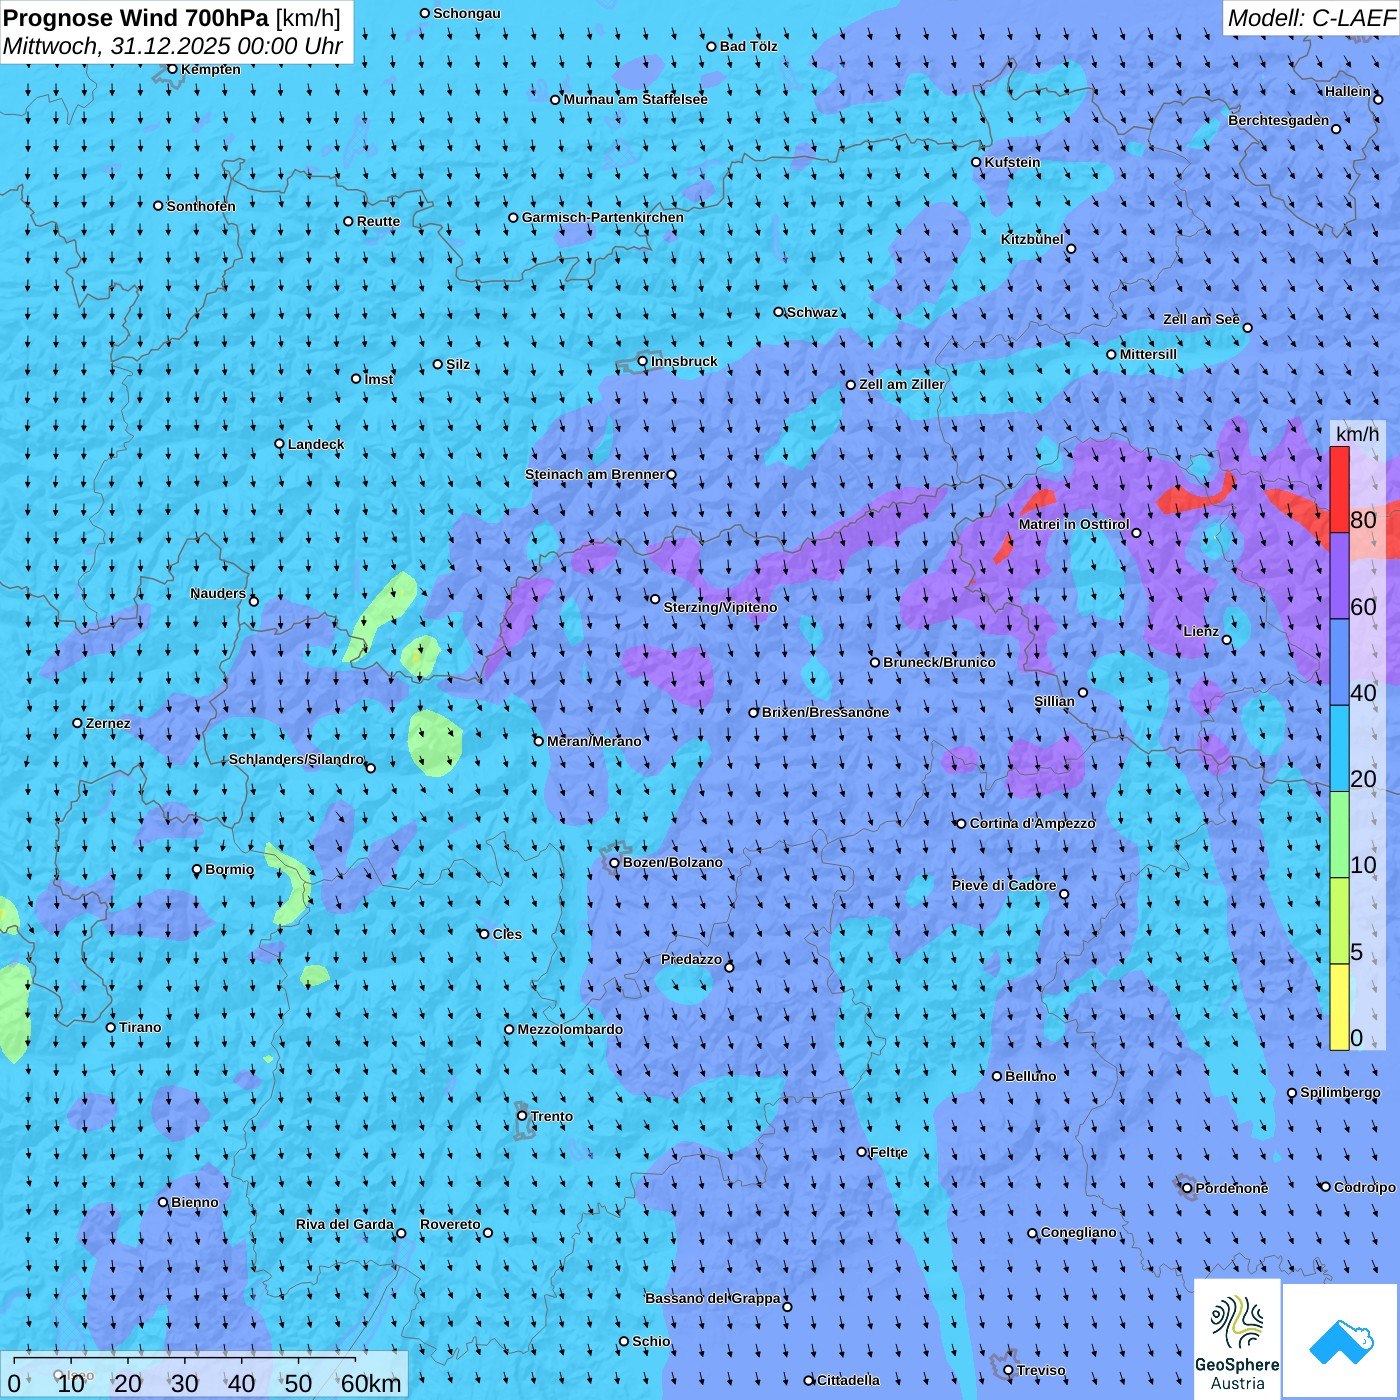Click the 'Nauders' label
Screen dimensions: 1400x1400
[x=218, y=593]
